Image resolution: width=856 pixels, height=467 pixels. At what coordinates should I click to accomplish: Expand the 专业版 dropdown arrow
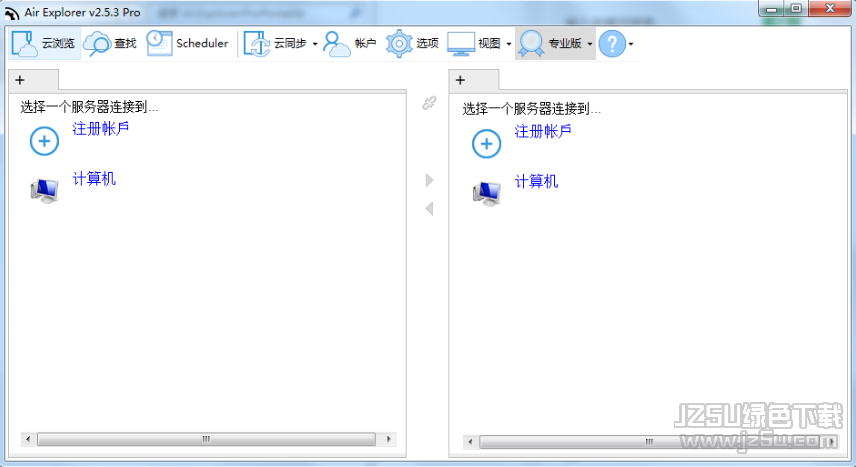tap(590, 44)
